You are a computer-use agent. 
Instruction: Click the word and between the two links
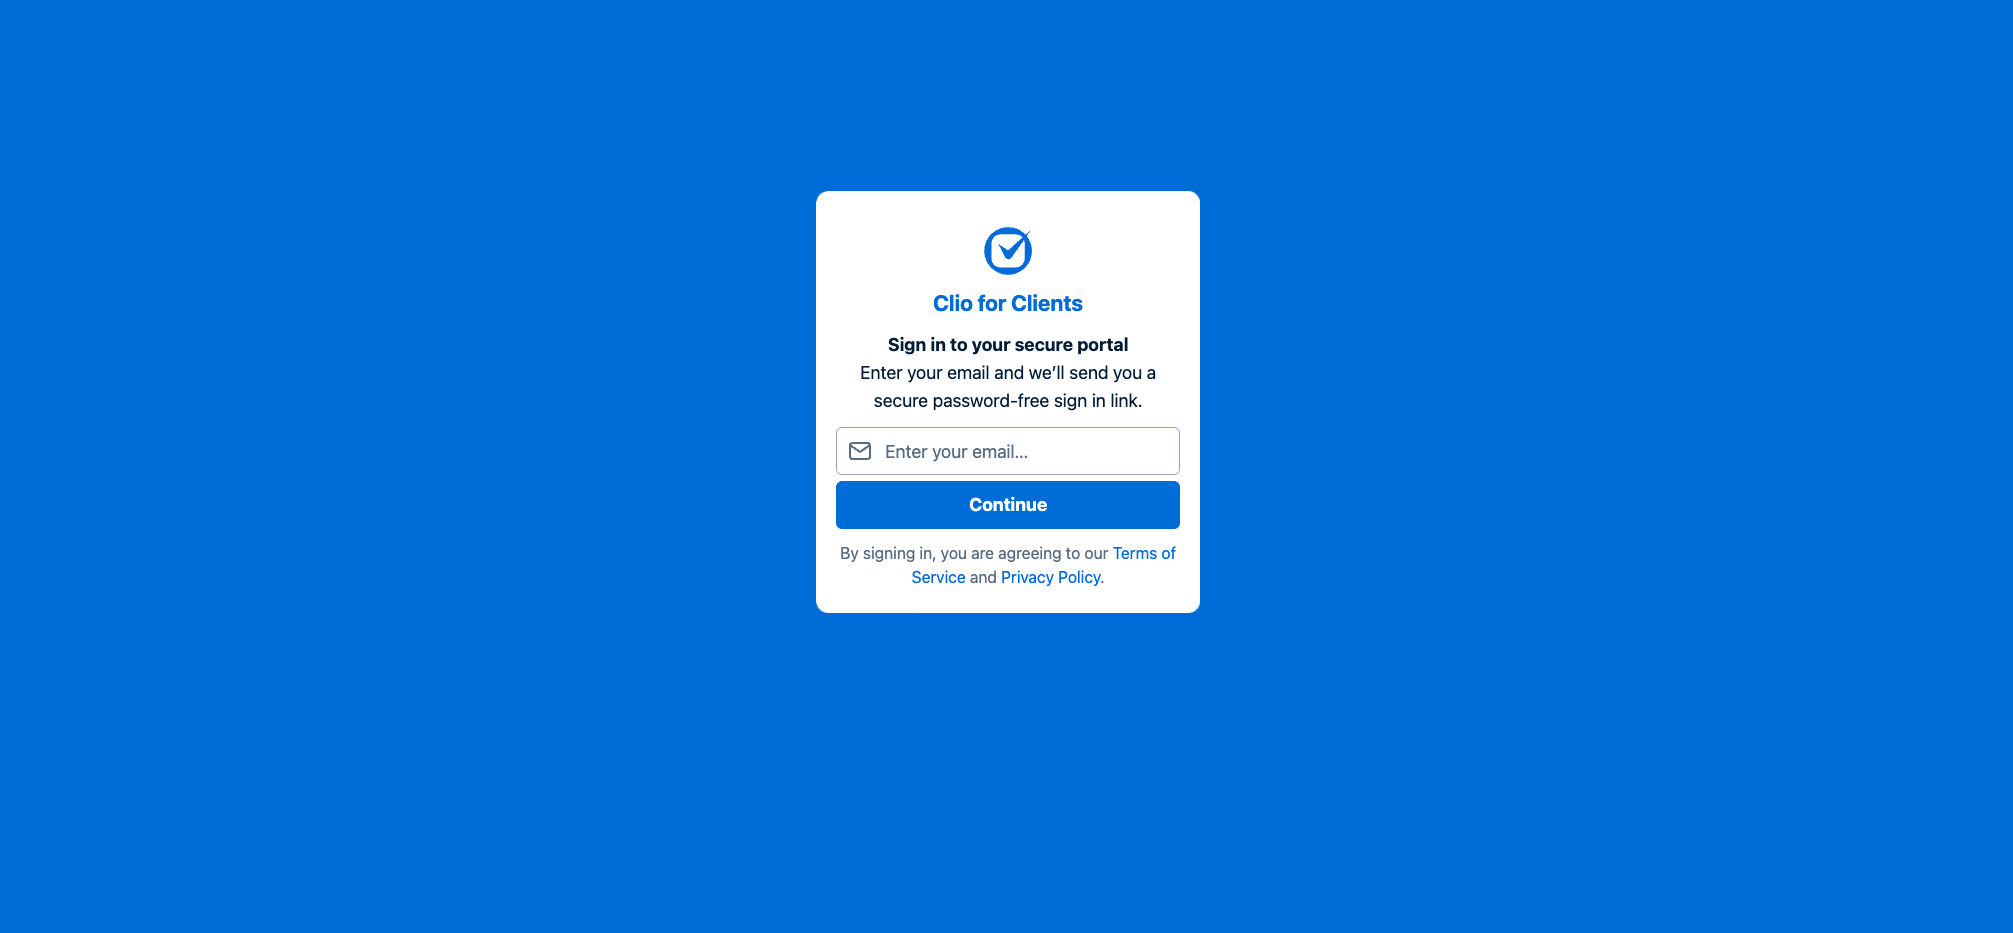click(x=983, y=577)
